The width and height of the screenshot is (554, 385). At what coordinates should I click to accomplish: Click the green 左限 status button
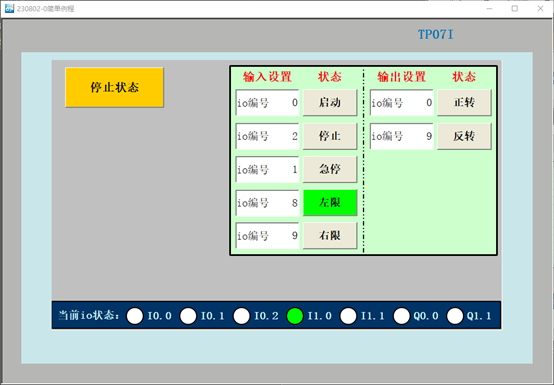click(330, 202)
